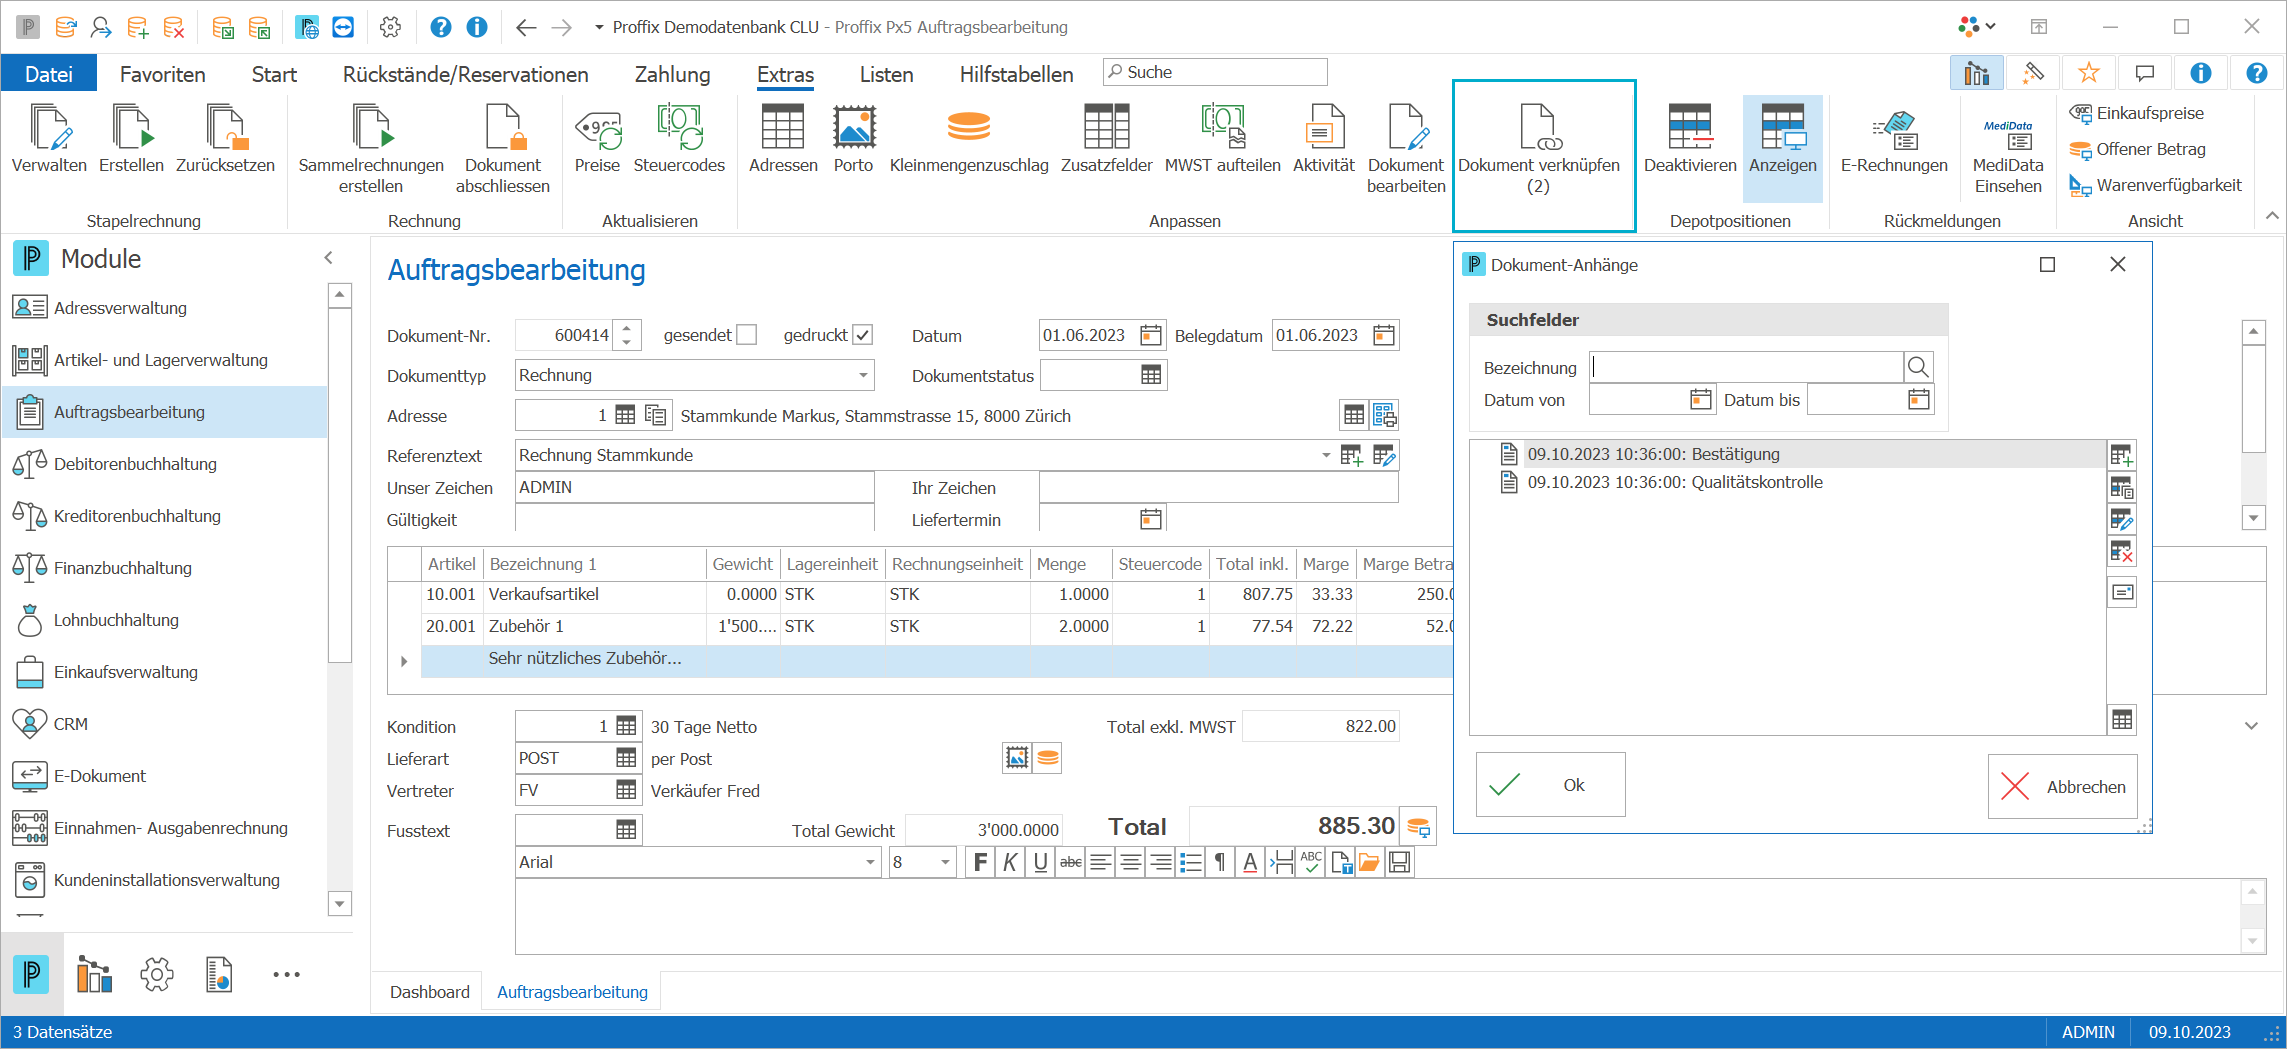The height and width of the screenshot is (1049, 2287).
Task: Click the Steuercodes update icon
Action: tap(679, 128)
